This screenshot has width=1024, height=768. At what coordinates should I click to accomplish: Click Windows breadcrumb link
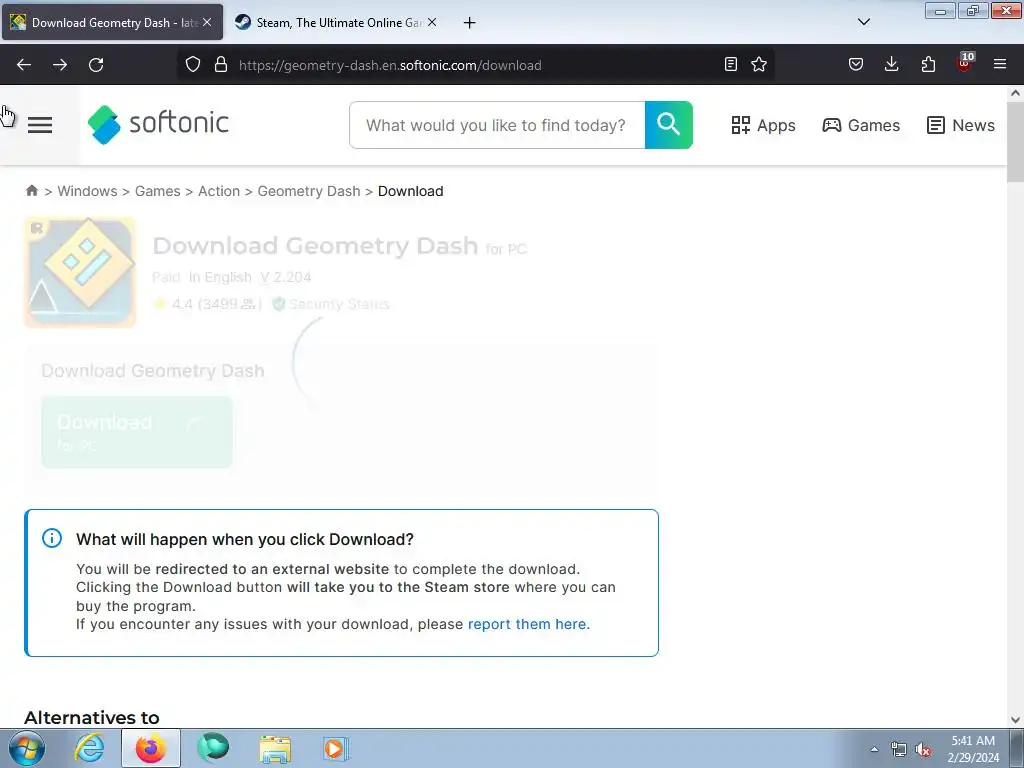pyautogui.click(x=88, y=191)
